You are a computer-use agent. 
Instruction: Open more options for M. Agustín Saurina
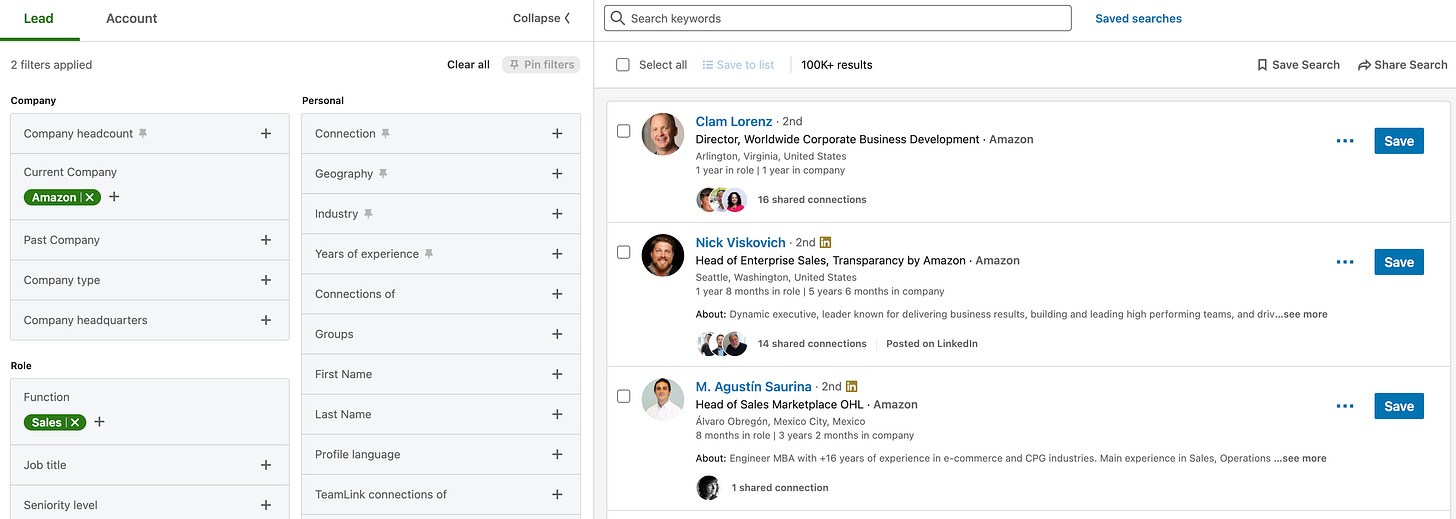pyautogui.click(x=1345, y=406)
